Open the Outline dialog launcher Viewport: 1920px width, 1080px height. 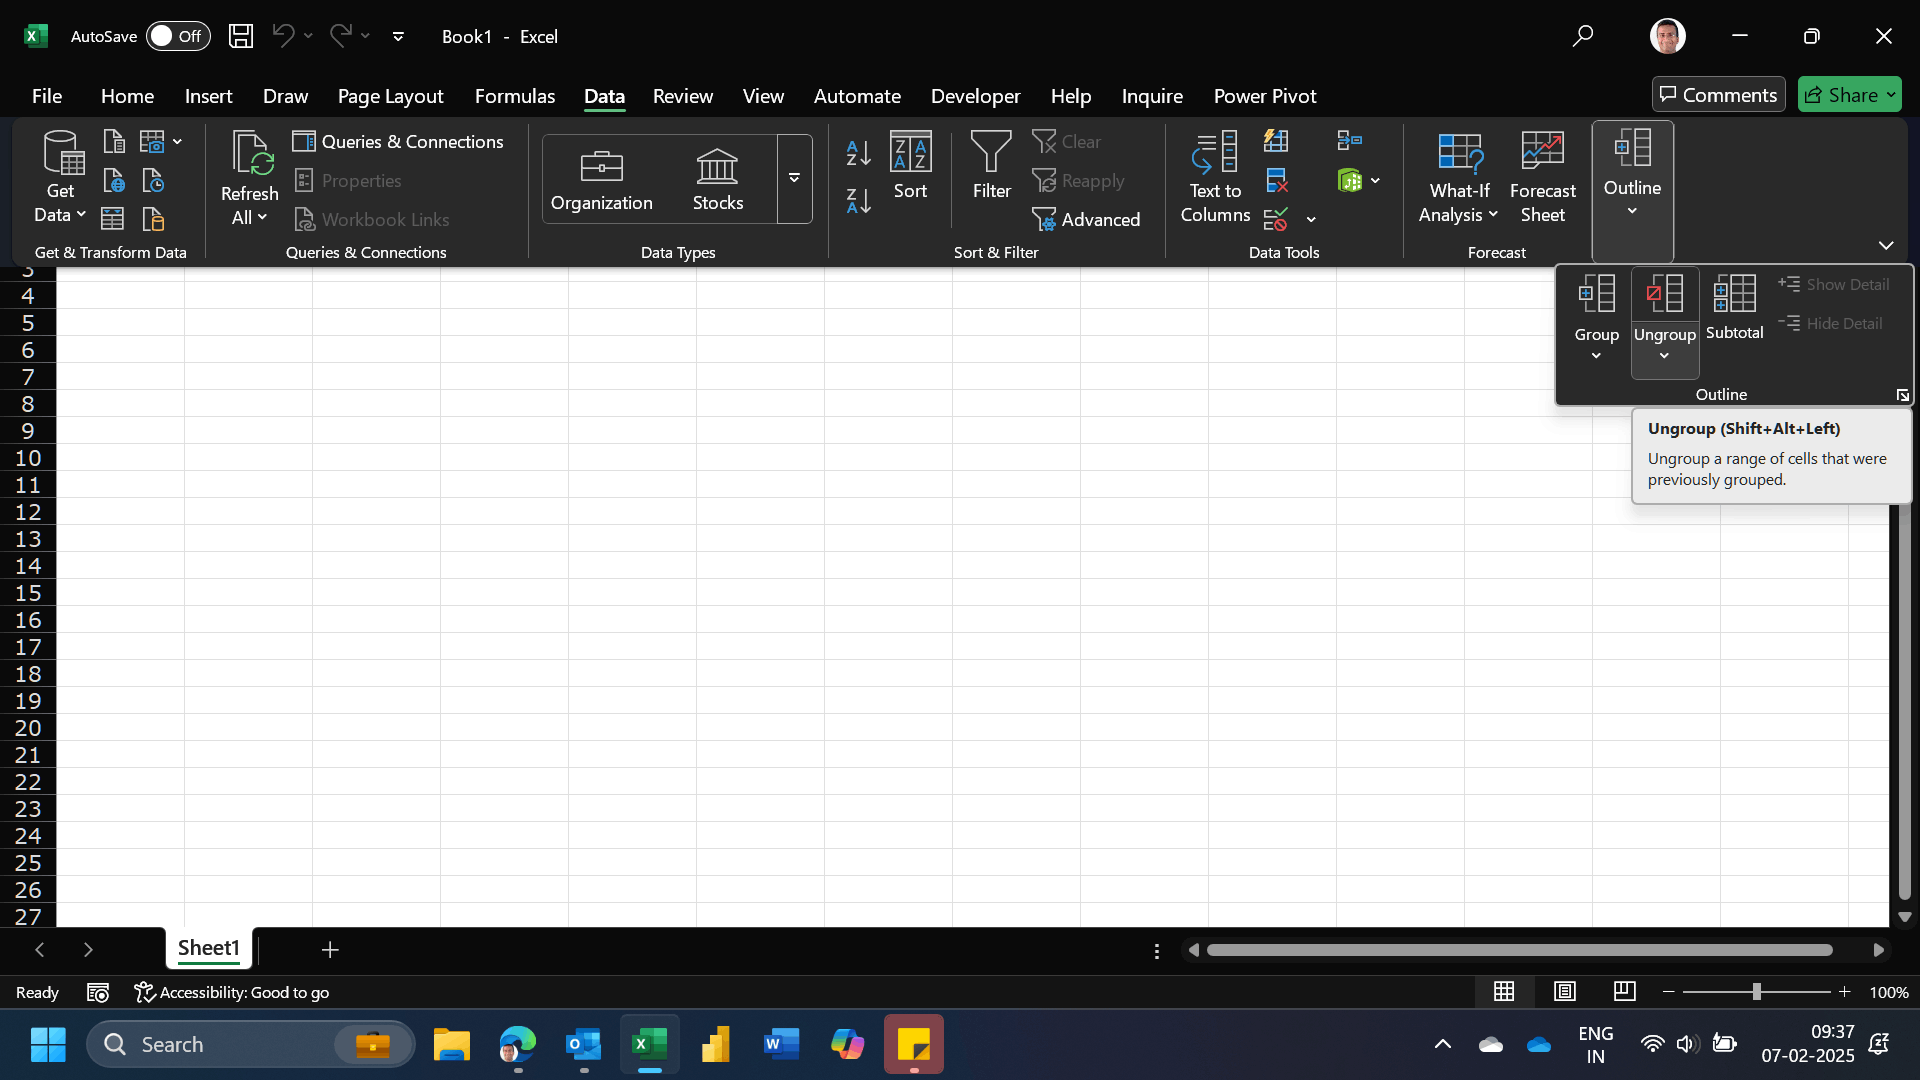(1902, 396)
